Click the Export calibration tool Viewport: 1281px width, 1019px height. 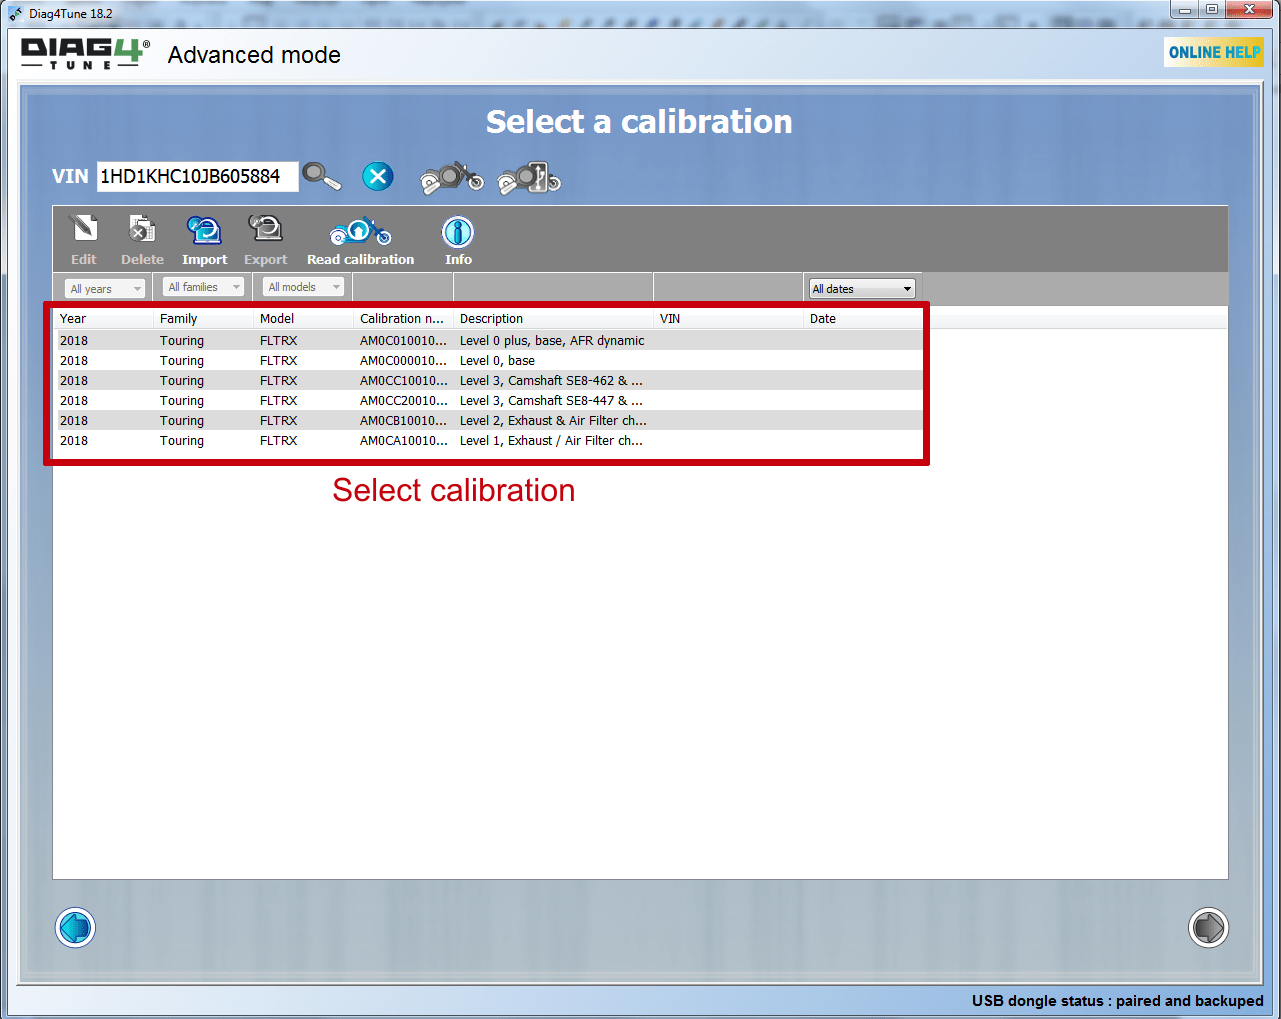click(266, 240)
